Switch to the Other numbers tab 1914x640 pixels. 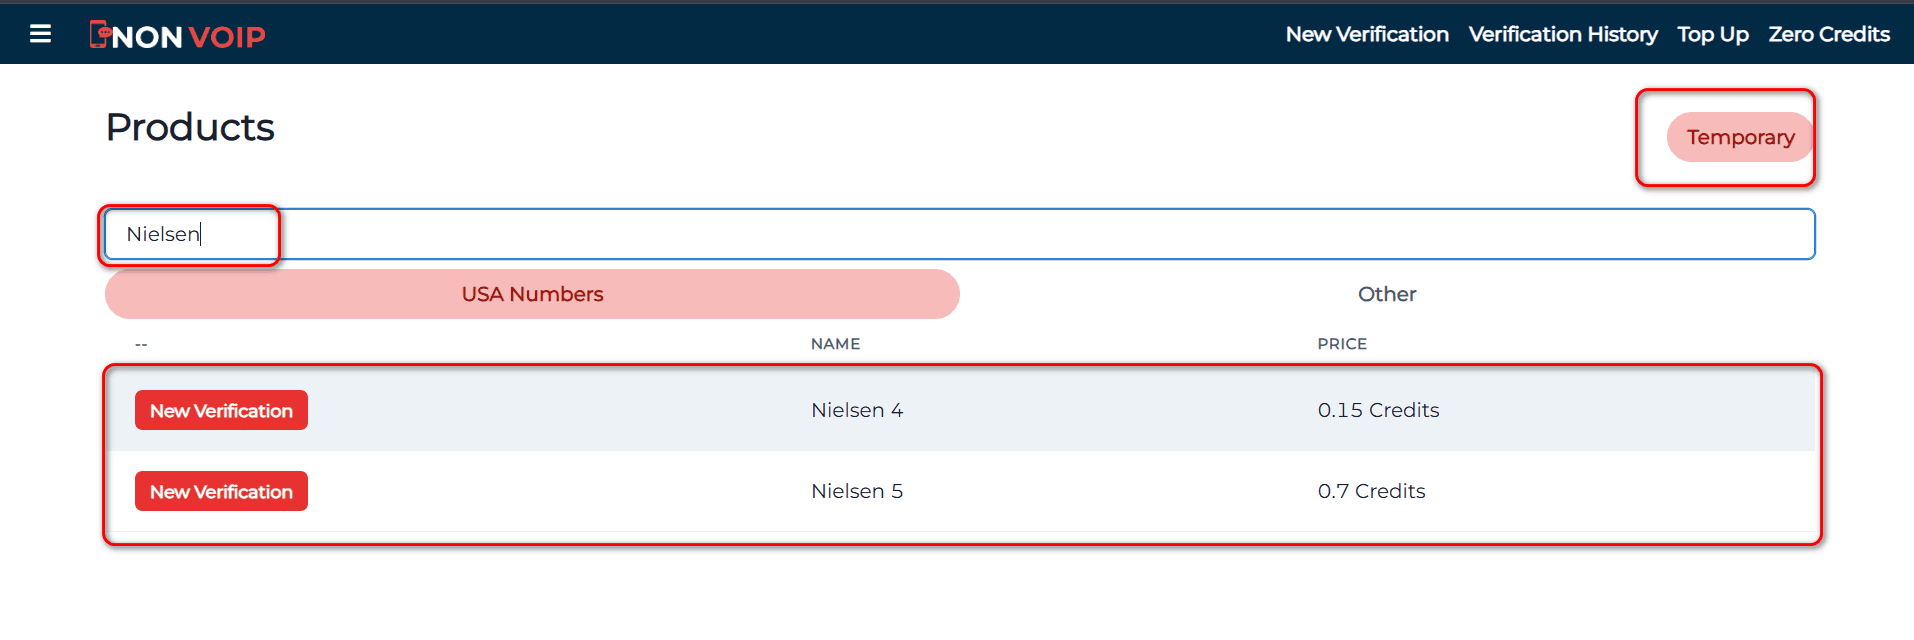[x=1386, y=293]
